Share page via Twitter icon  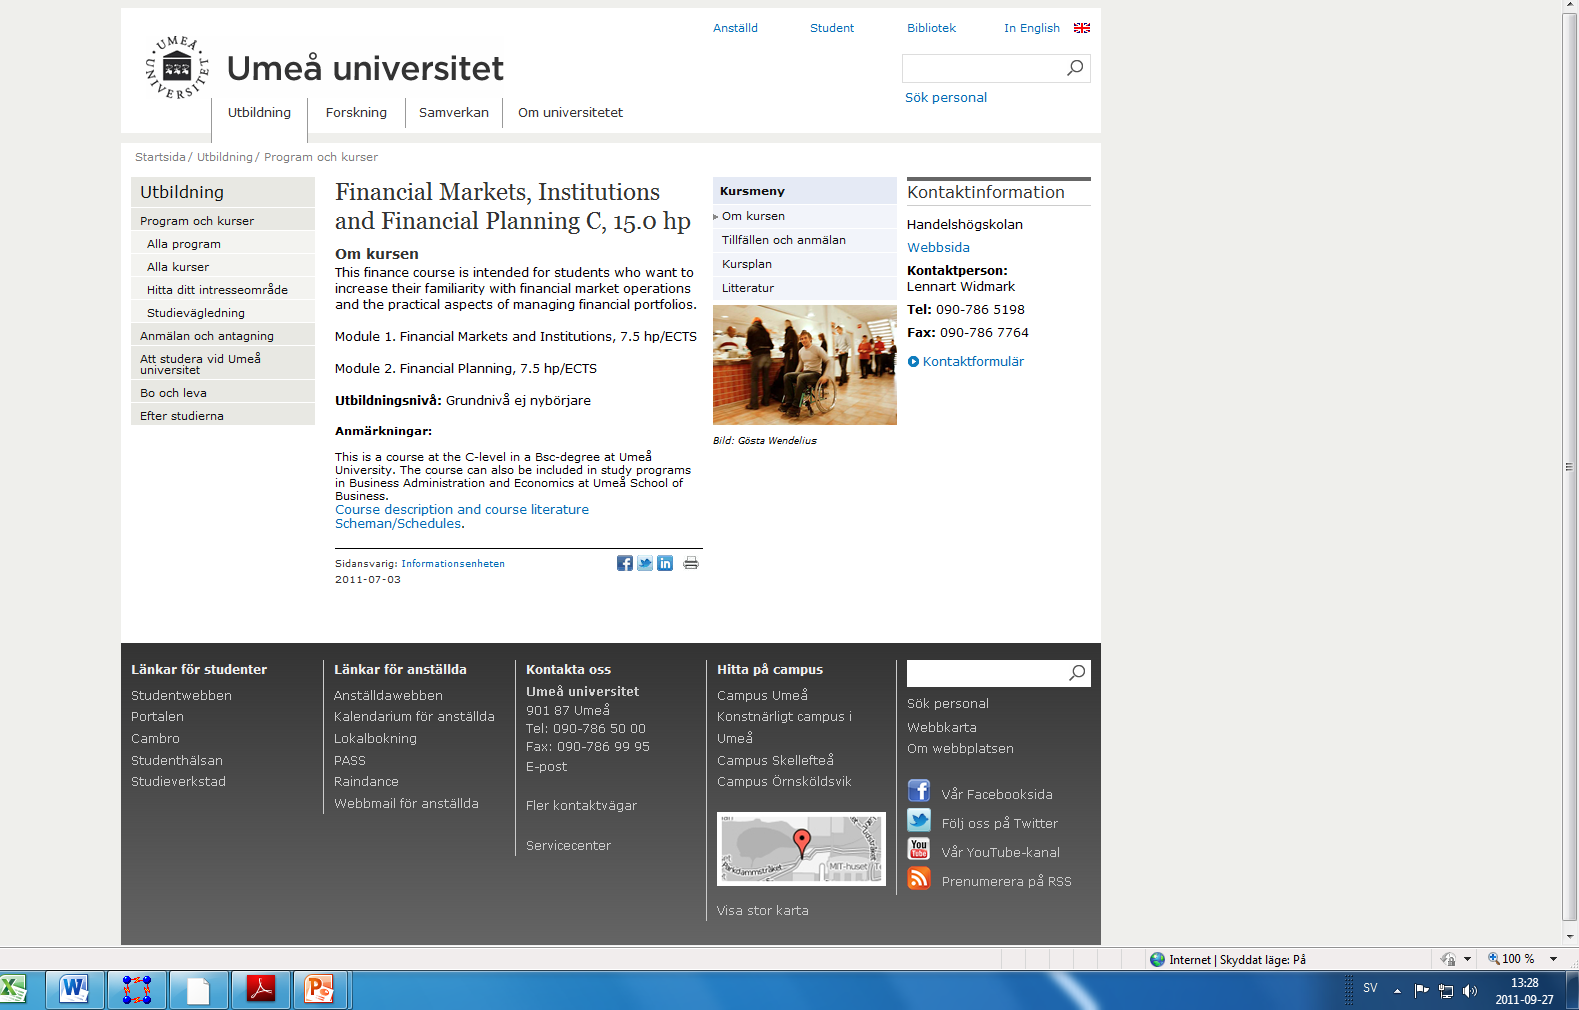coord(645,563)
